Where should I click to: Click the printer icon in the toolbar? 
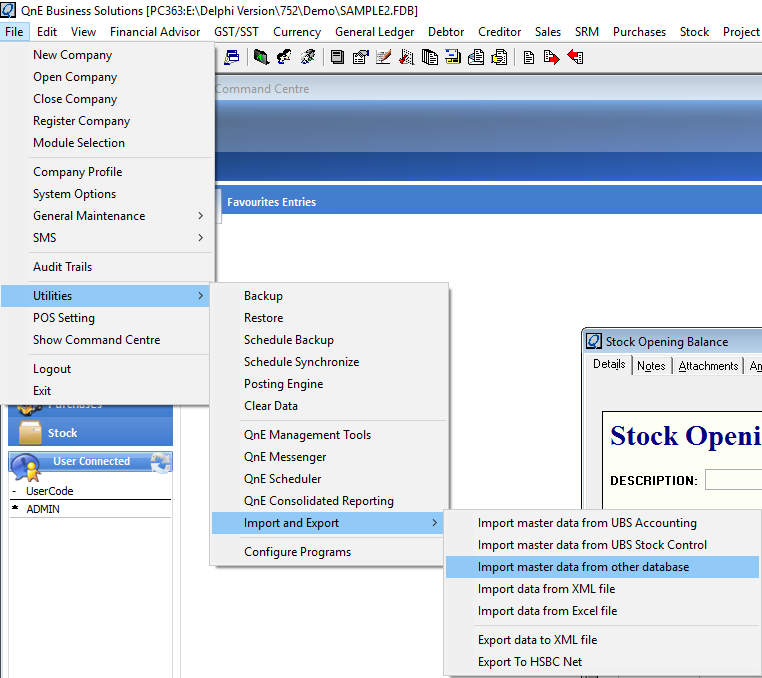tap(232, 57)
